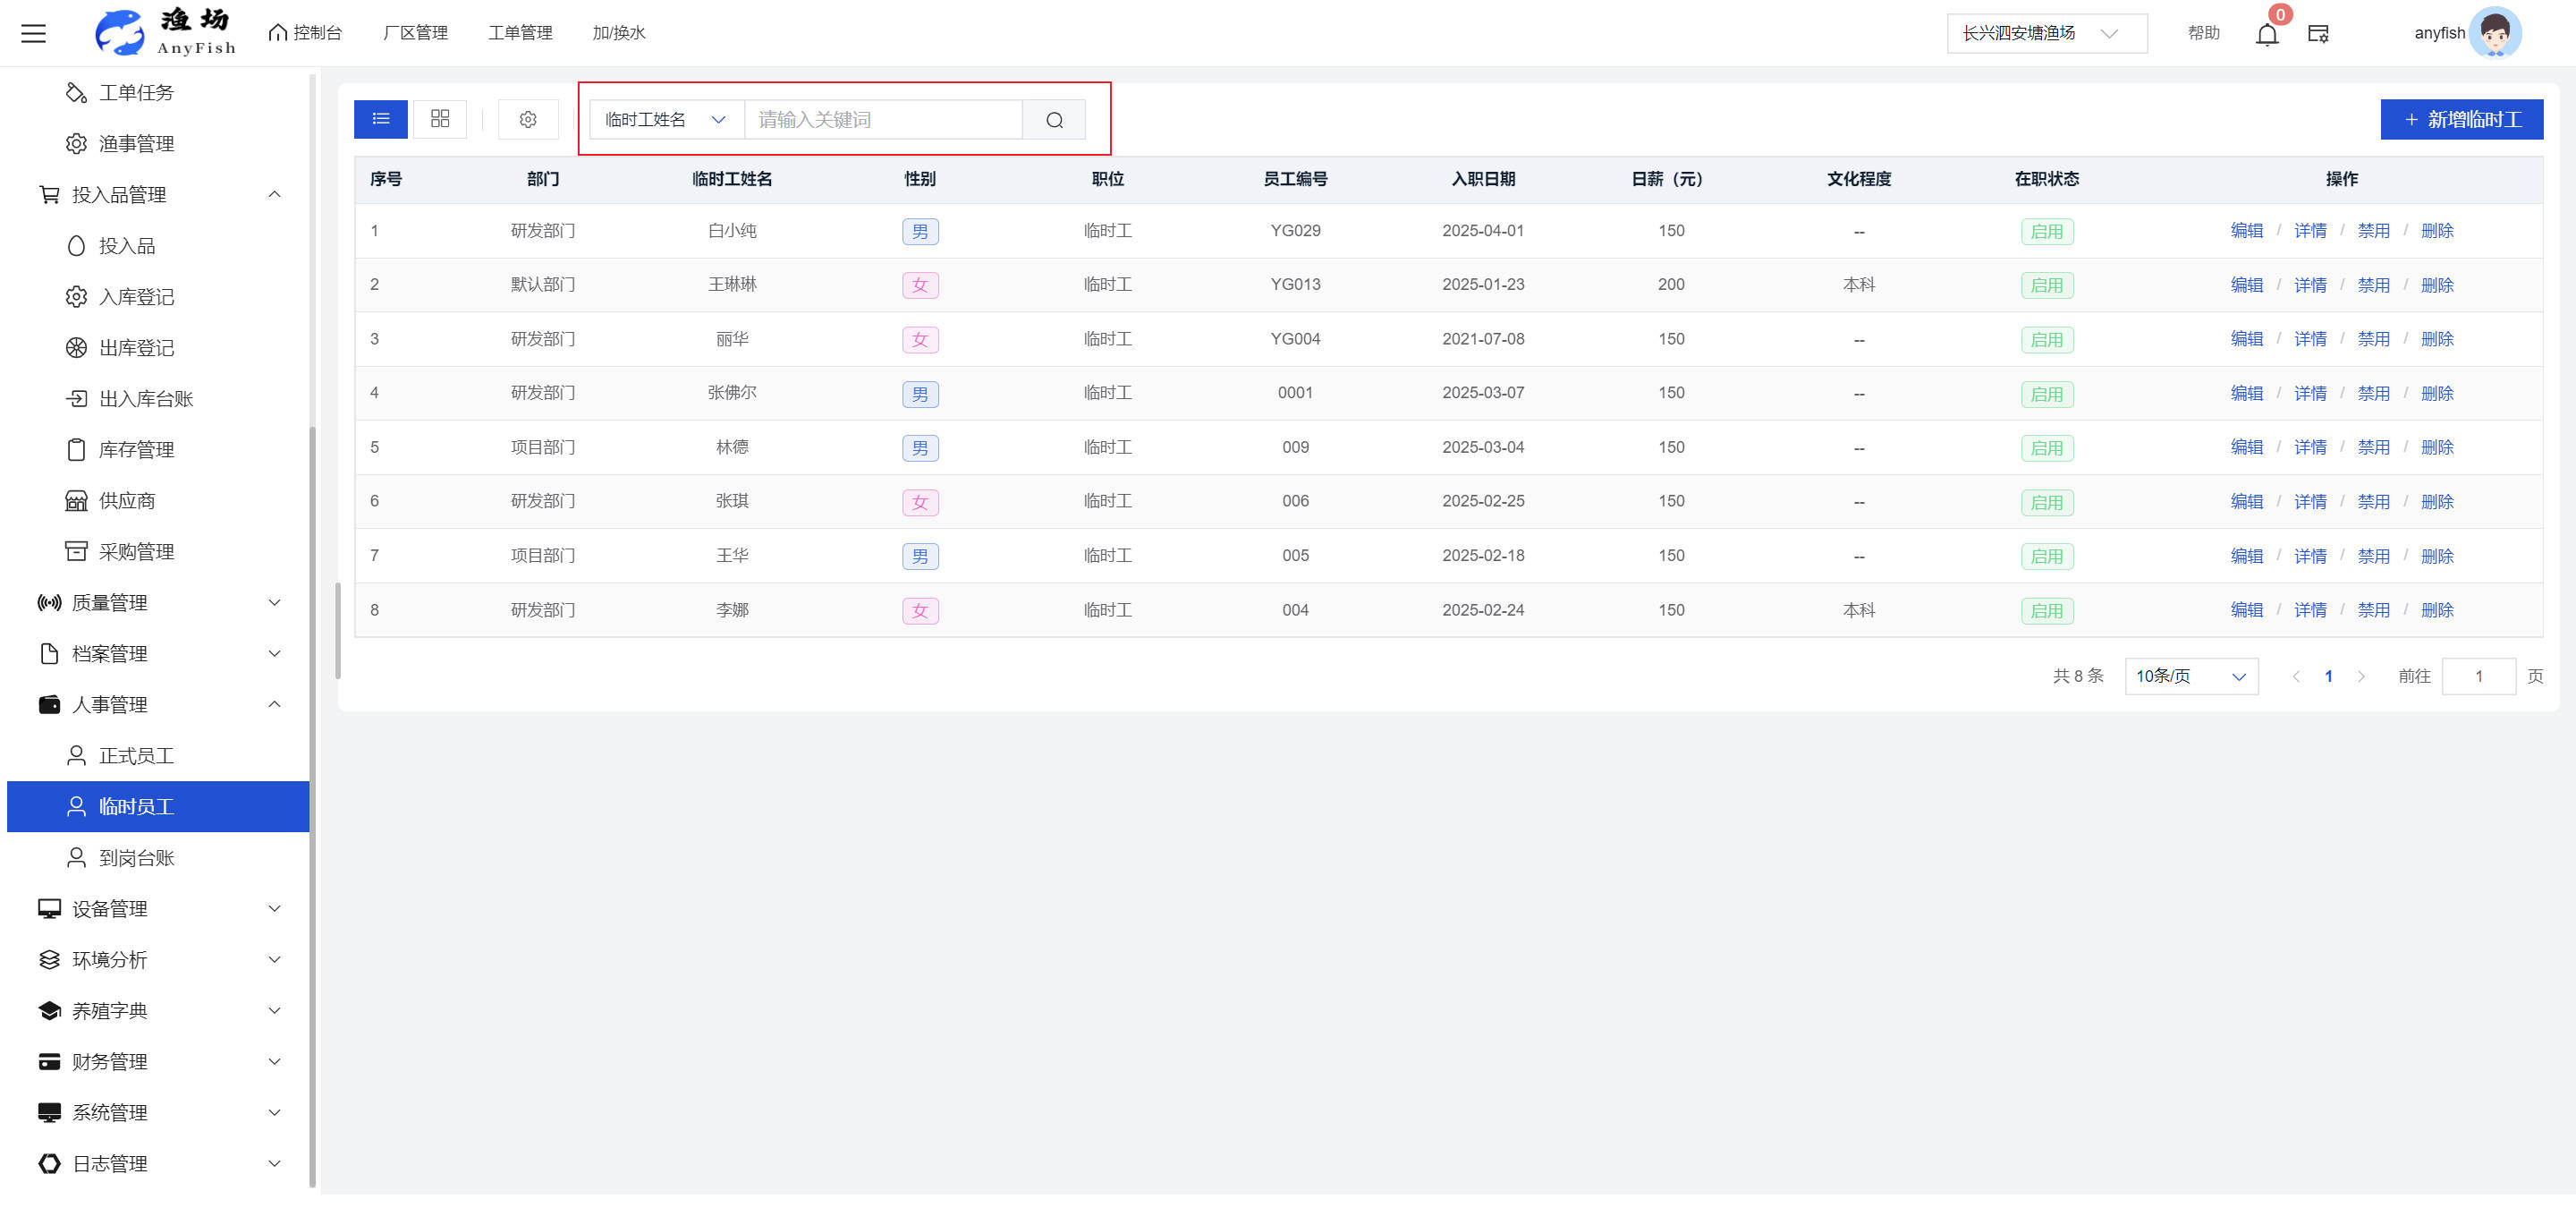Open table column settings gear
This screenshot has width=2576, height=1208.
click(x=528, y=119)
